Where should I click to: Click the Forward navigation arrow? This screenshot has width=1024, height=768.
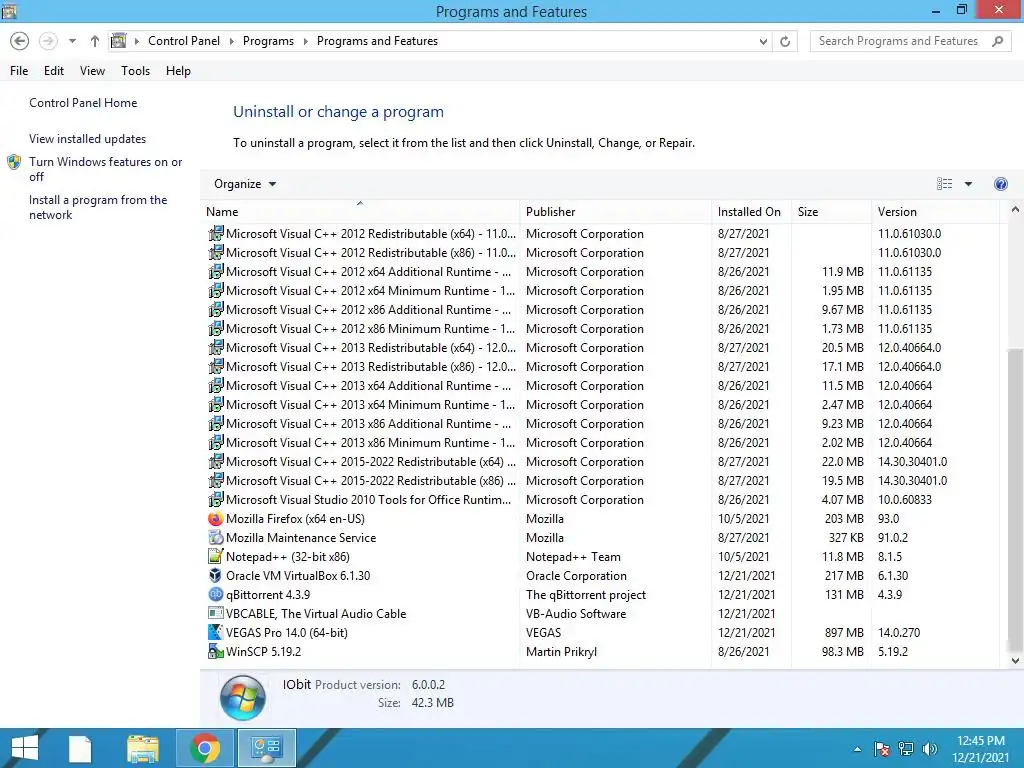pos(48,41)
